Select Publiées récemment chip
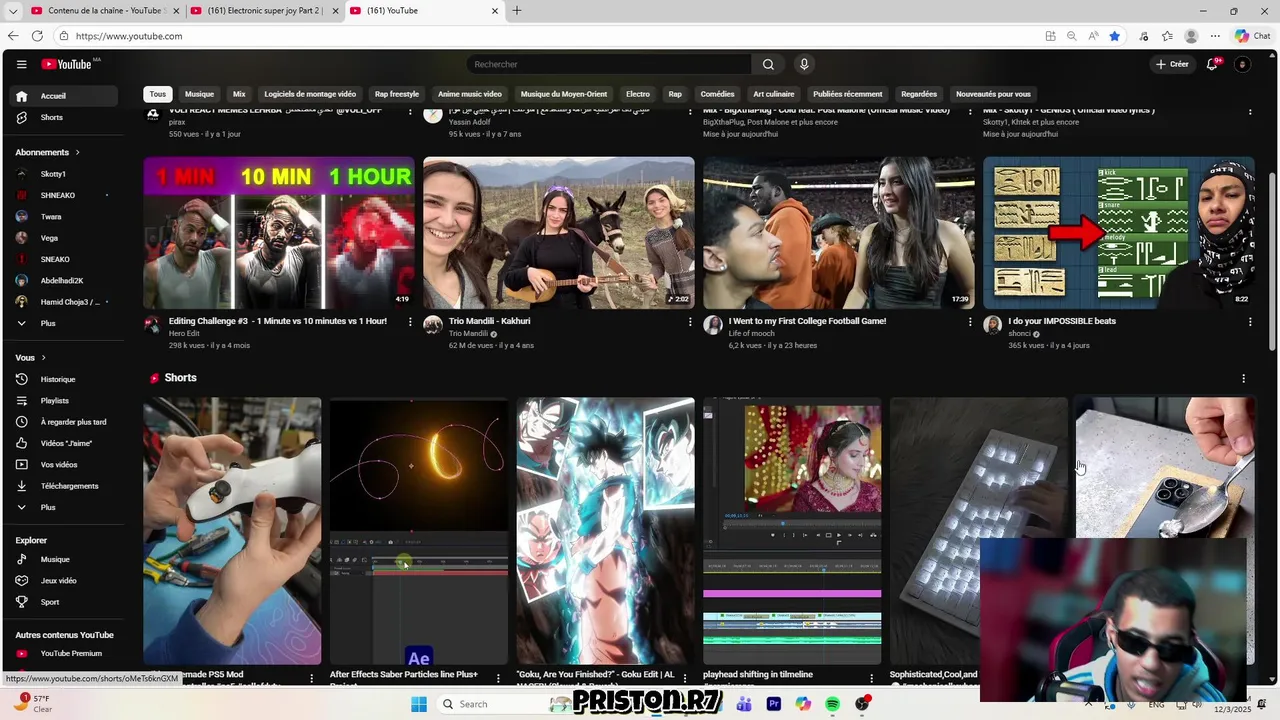Image resolution: width=1280 pixels, height=720 pixels. pos(848,94)
